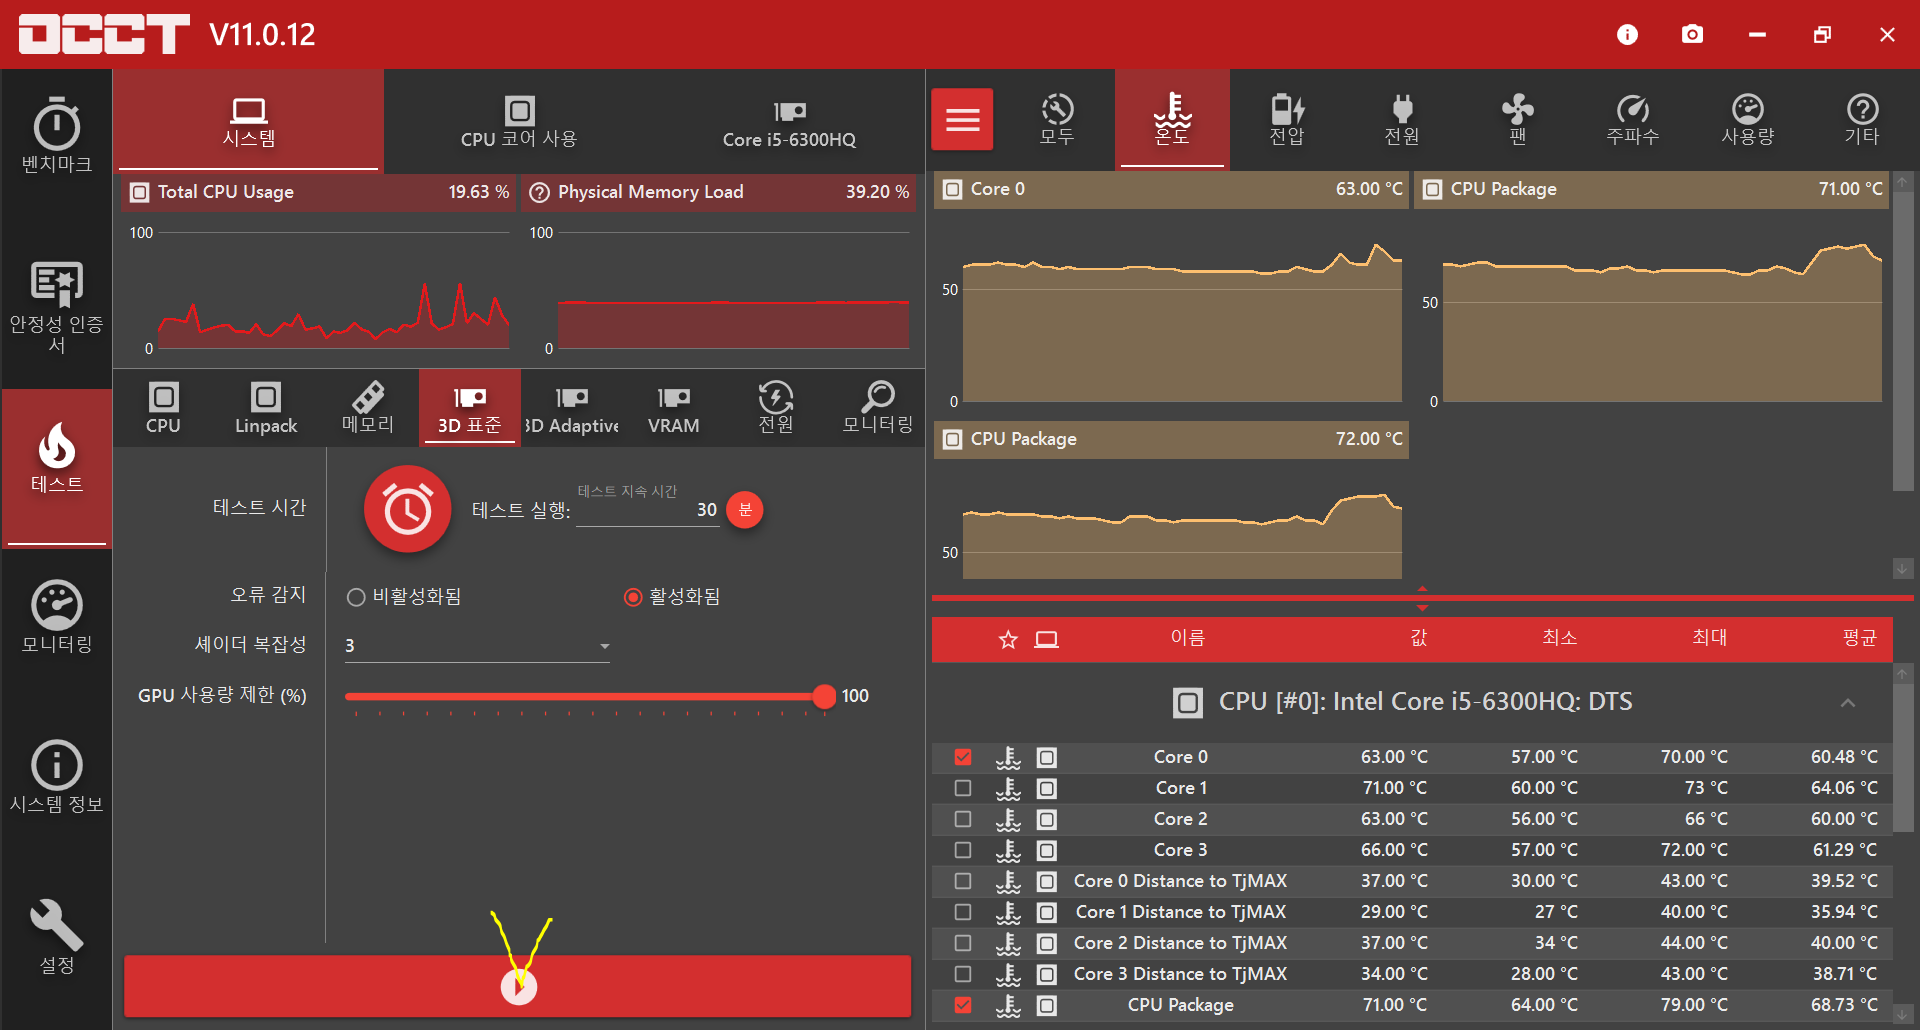This screenshot has width=1920, height=1030.
Task: Sort by the 이름 name column
Action: (1188, 638)
